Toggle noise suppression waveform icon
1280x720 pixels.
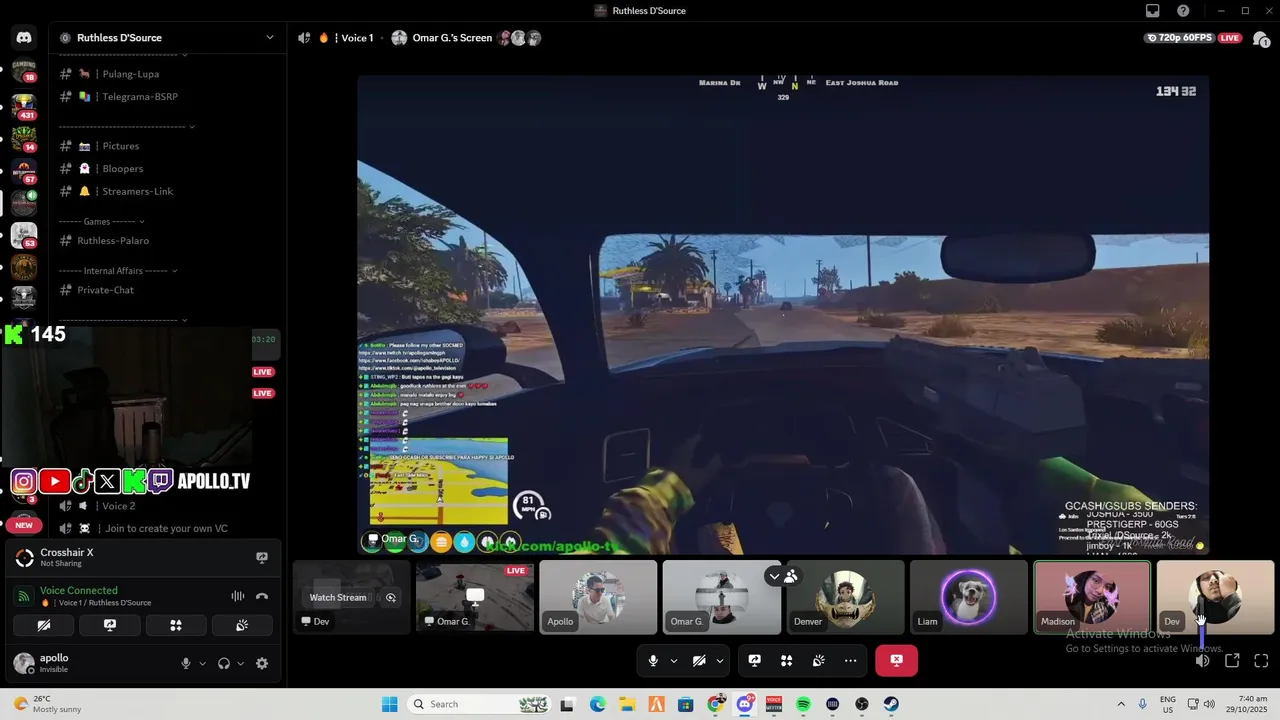point(237,596)
